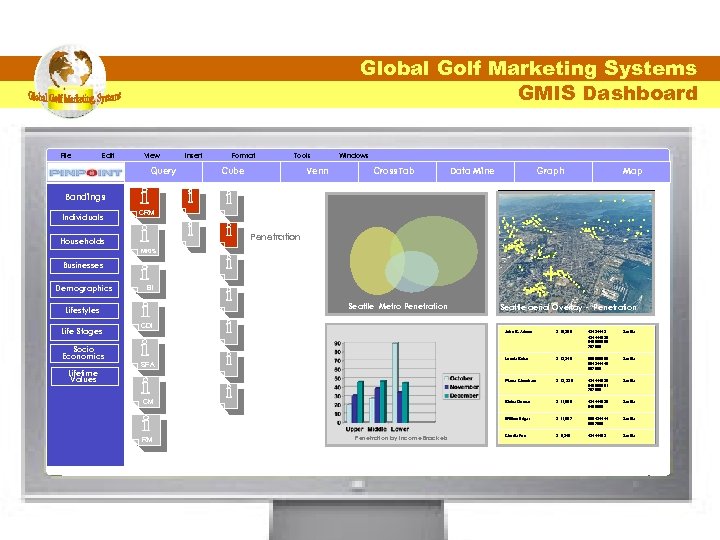Click the tall light-blue October bar for Lower
Image resolution: width=720 pixels, height=540 pixels.
pyautogui.click(x=395, y=382)
